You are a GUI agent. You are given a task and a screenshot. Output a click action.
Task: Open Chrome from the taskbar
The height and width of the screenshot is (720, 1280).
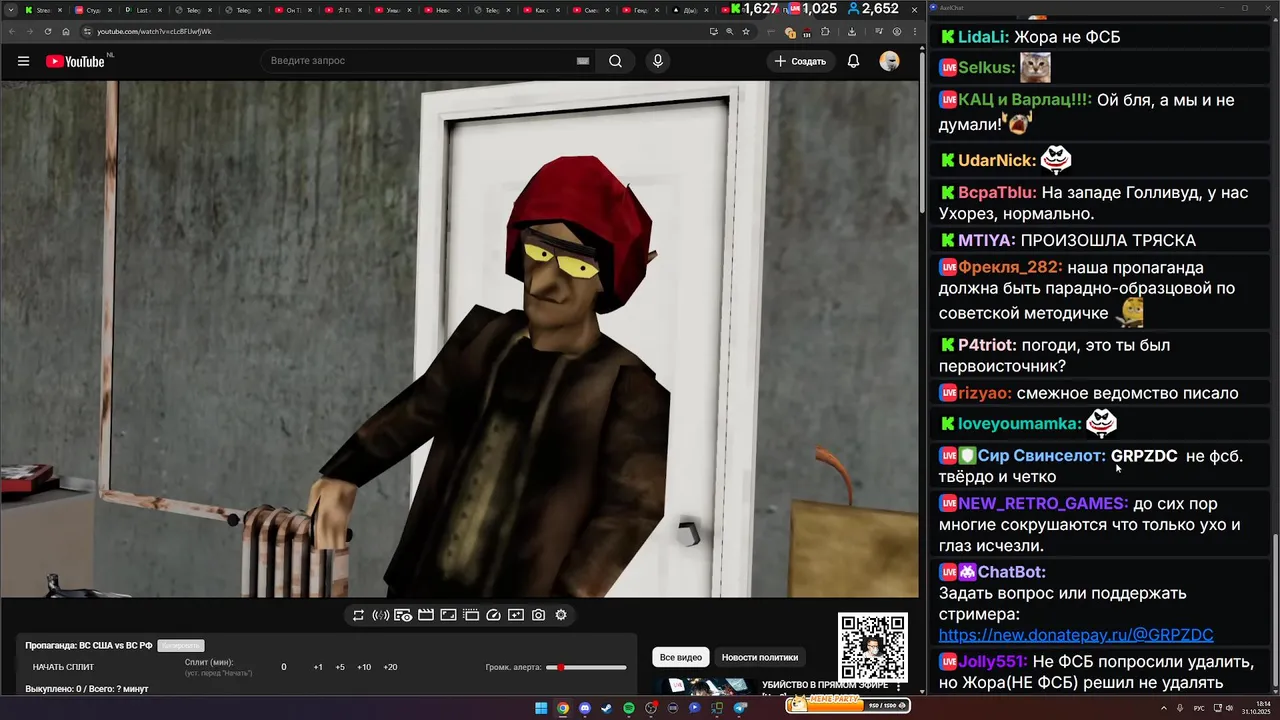coord(563,708)
